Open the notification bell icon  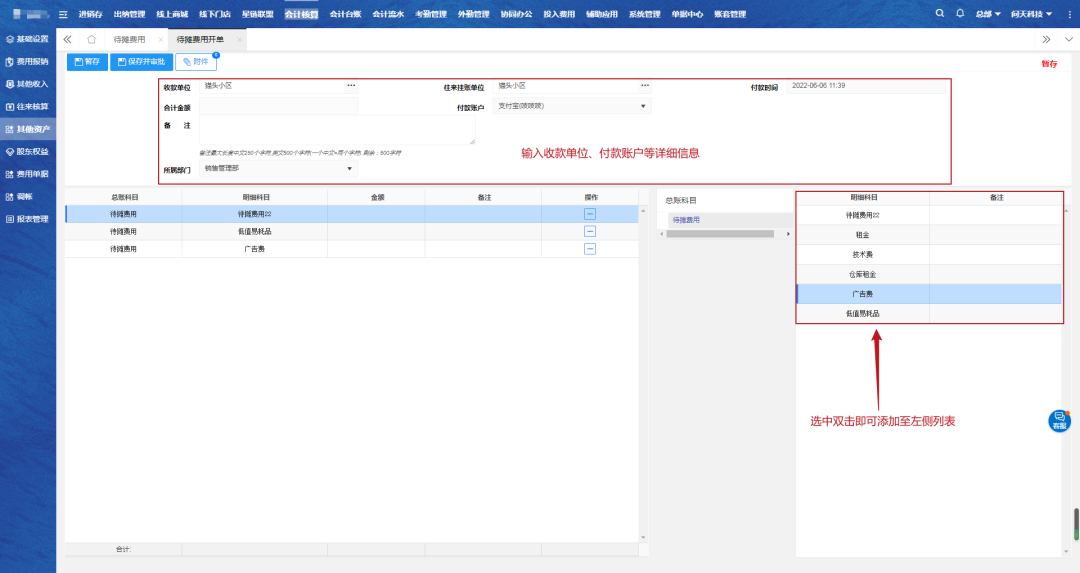pyautogui.click(x=960, y=14)
